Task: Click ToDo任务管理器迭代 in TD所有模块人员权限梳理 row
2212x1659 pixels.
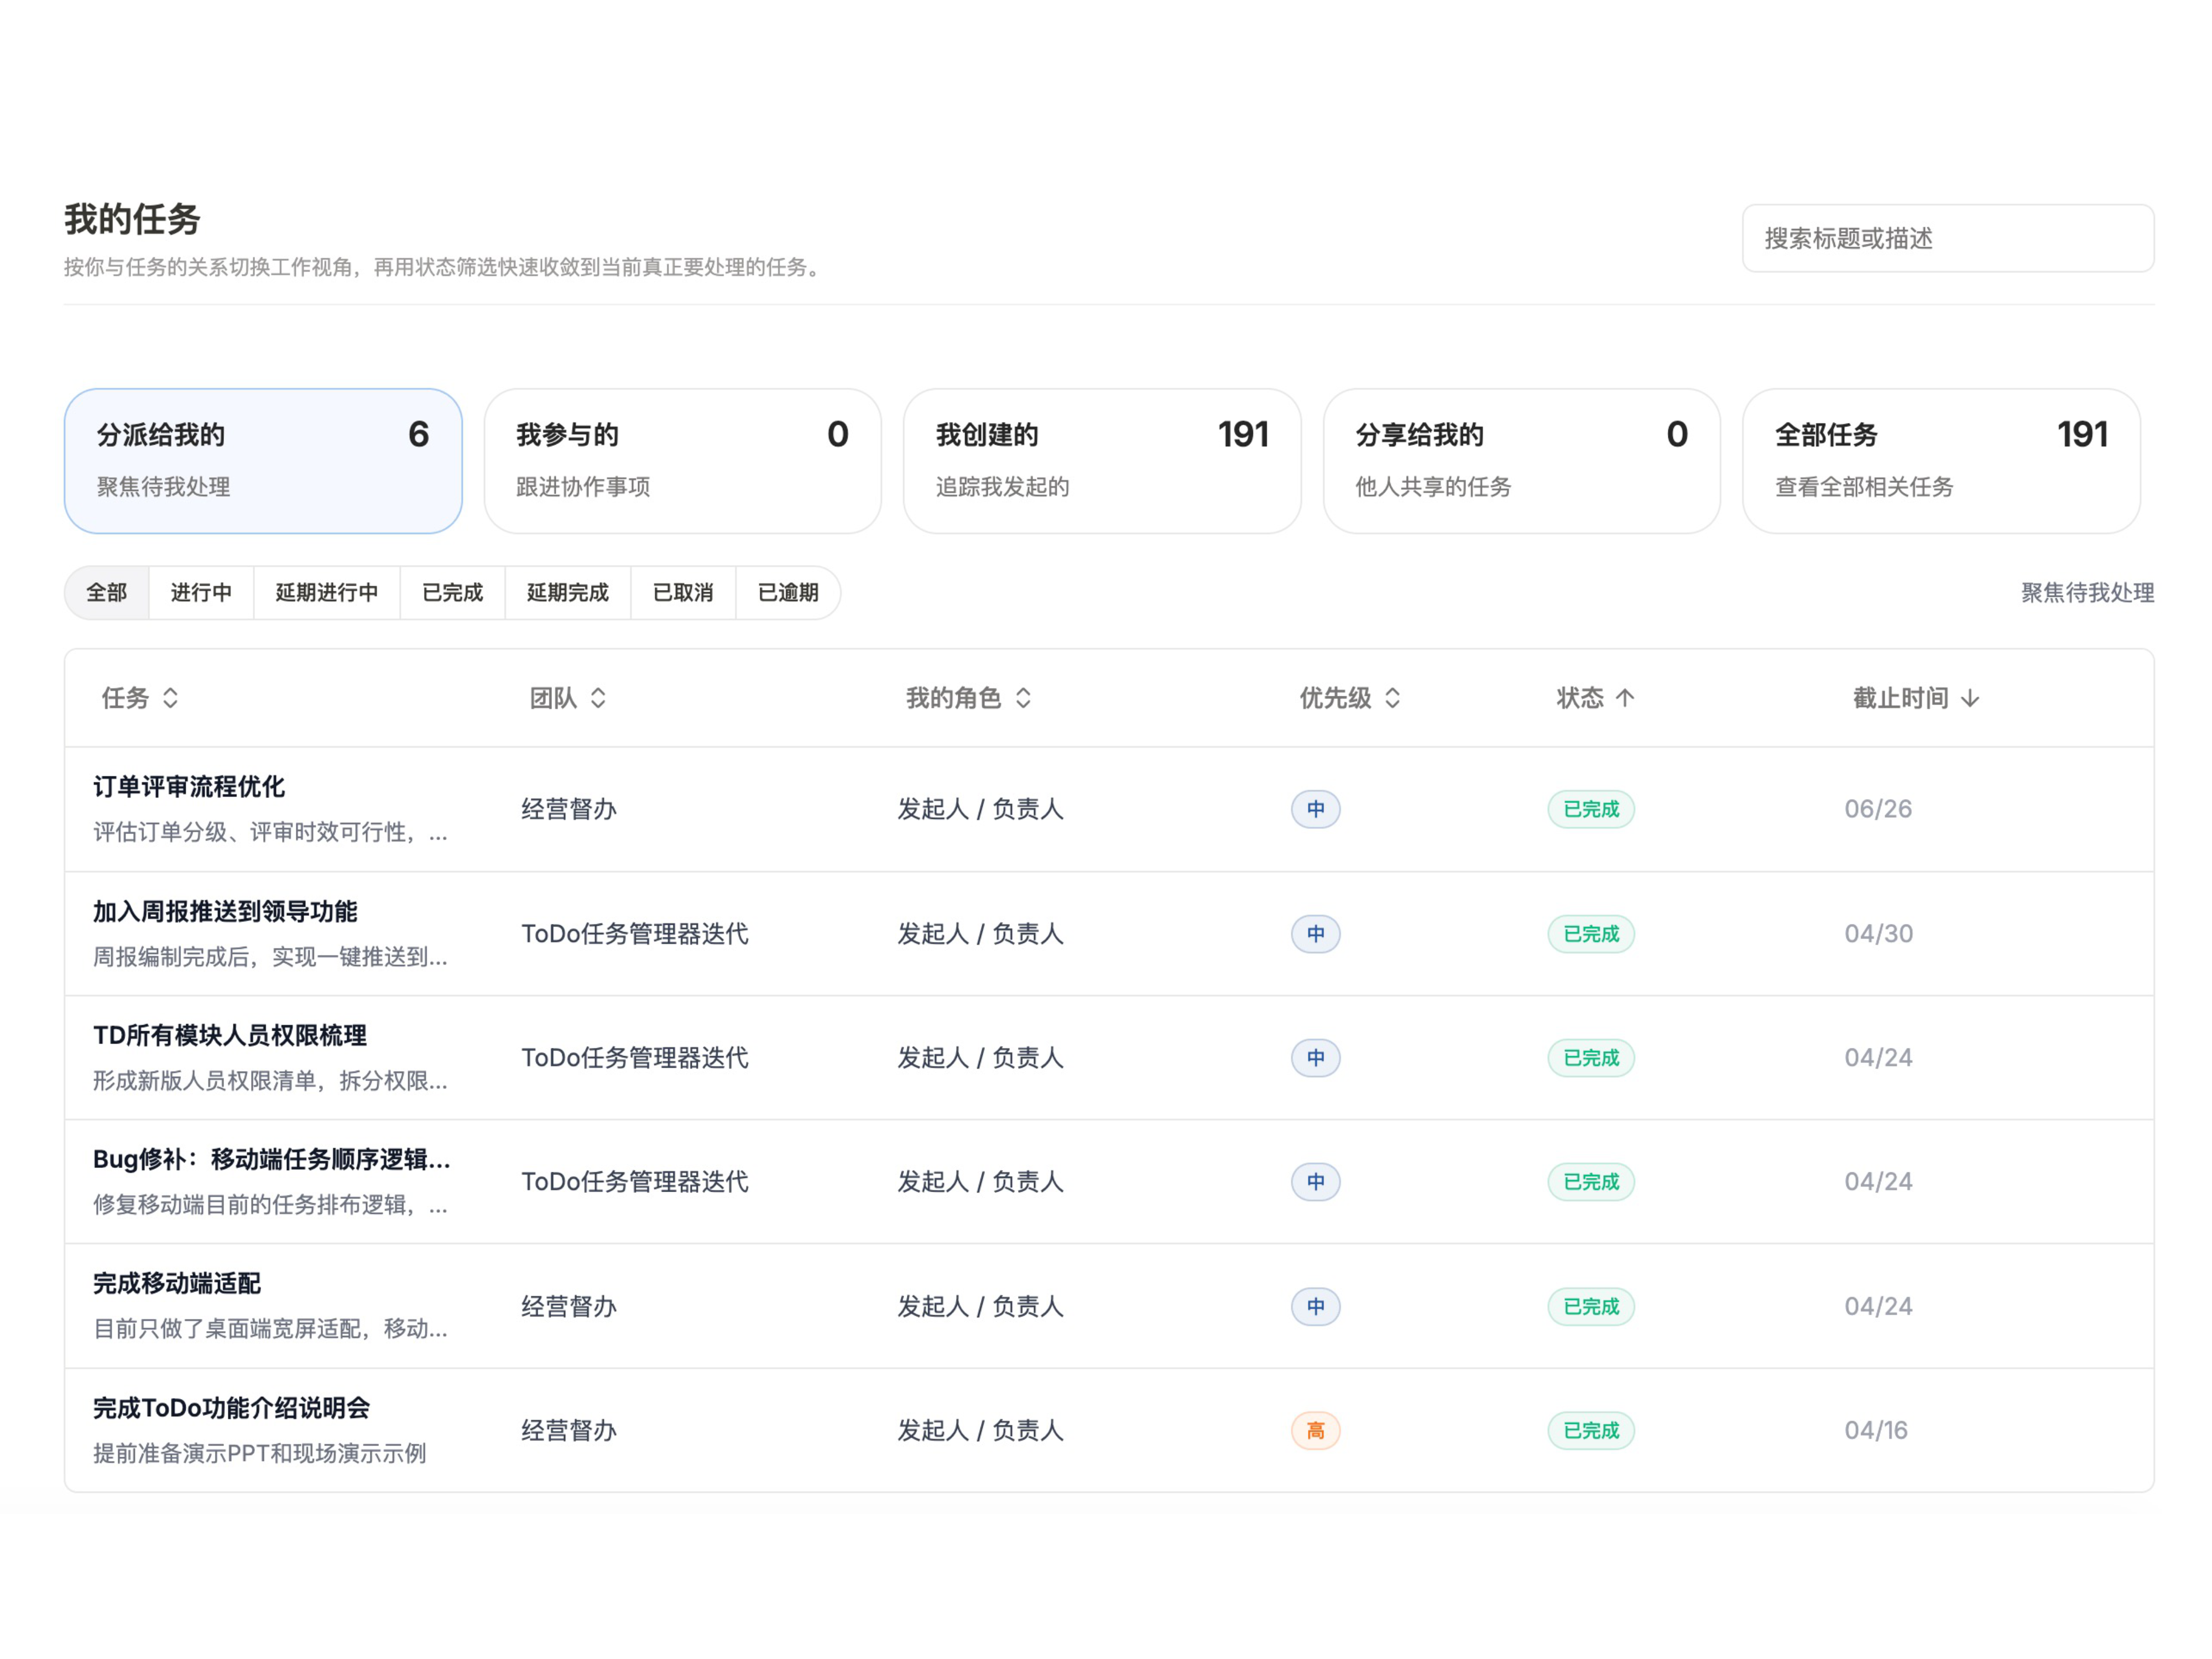Action: [635, 1058]
